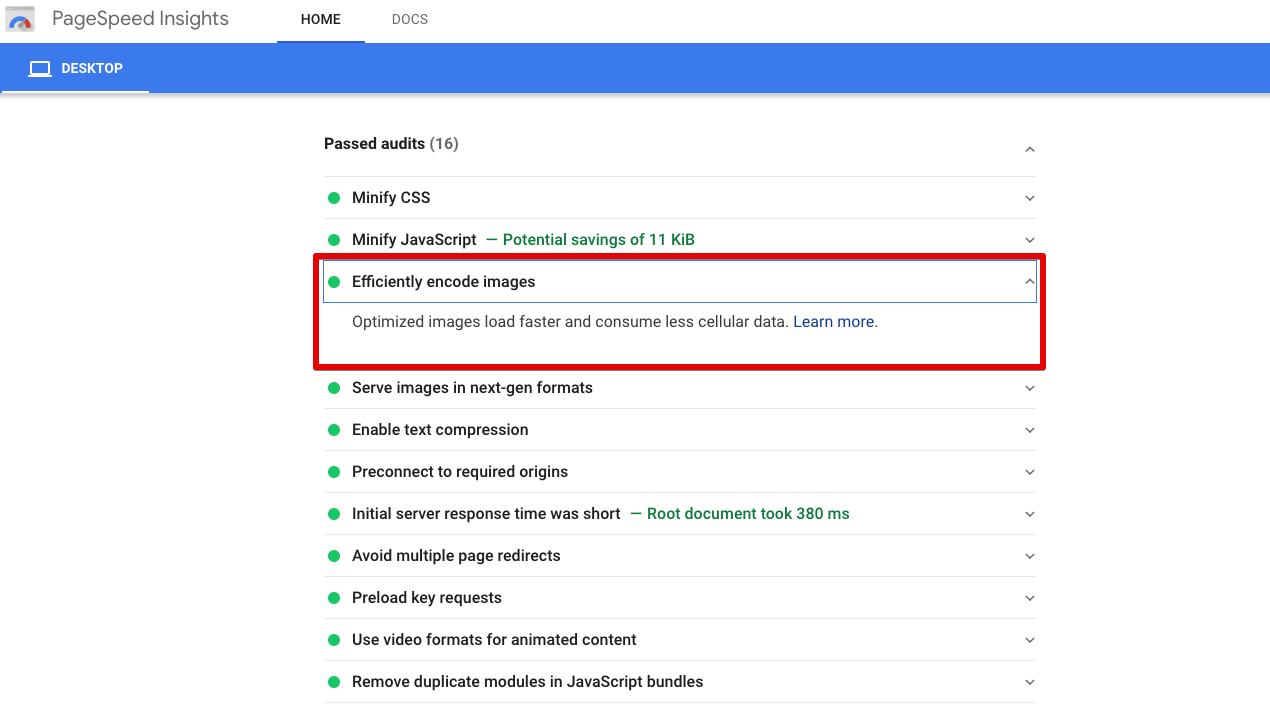This screenshot has width=1270, height=706.
Task: Click 'Initial server response time was short' title
Action: 486,514
